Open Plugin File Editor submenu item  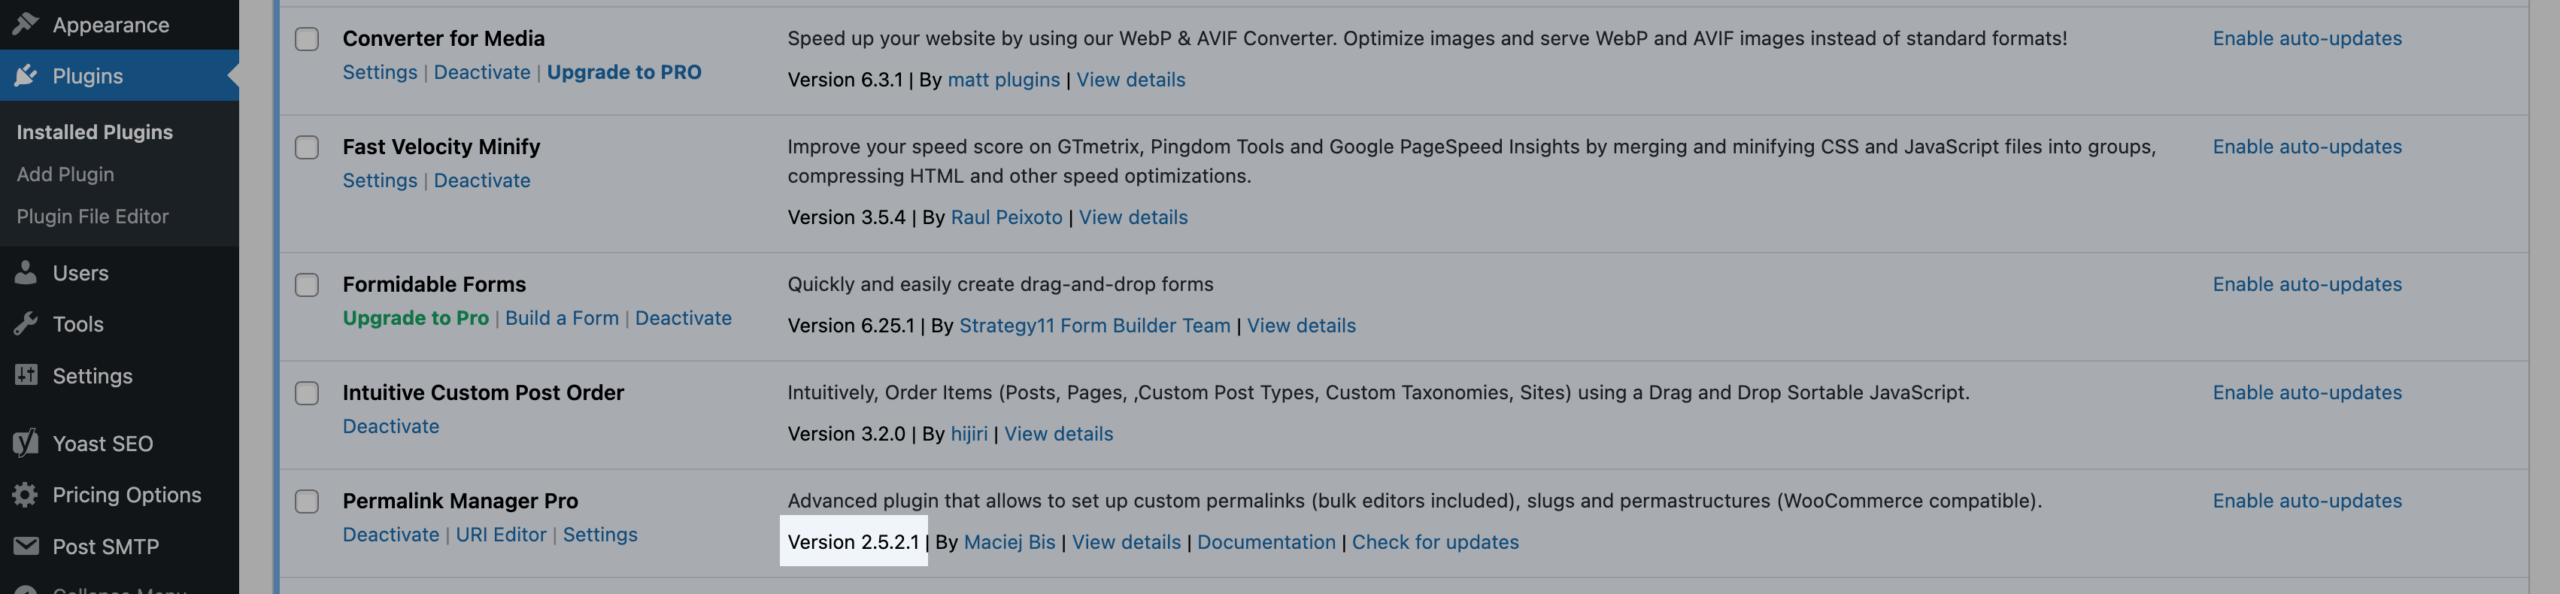[x=92, y=216]
